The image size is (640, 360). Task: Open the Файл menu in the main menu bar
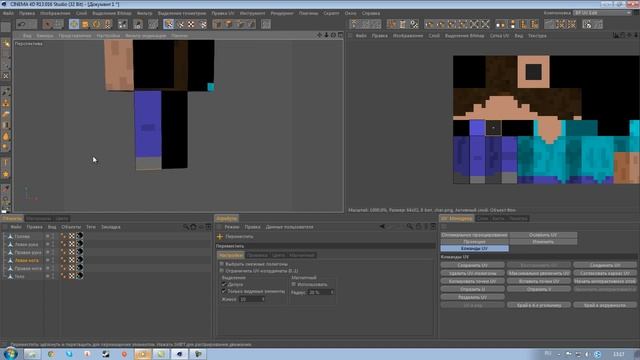coord(8,13)
